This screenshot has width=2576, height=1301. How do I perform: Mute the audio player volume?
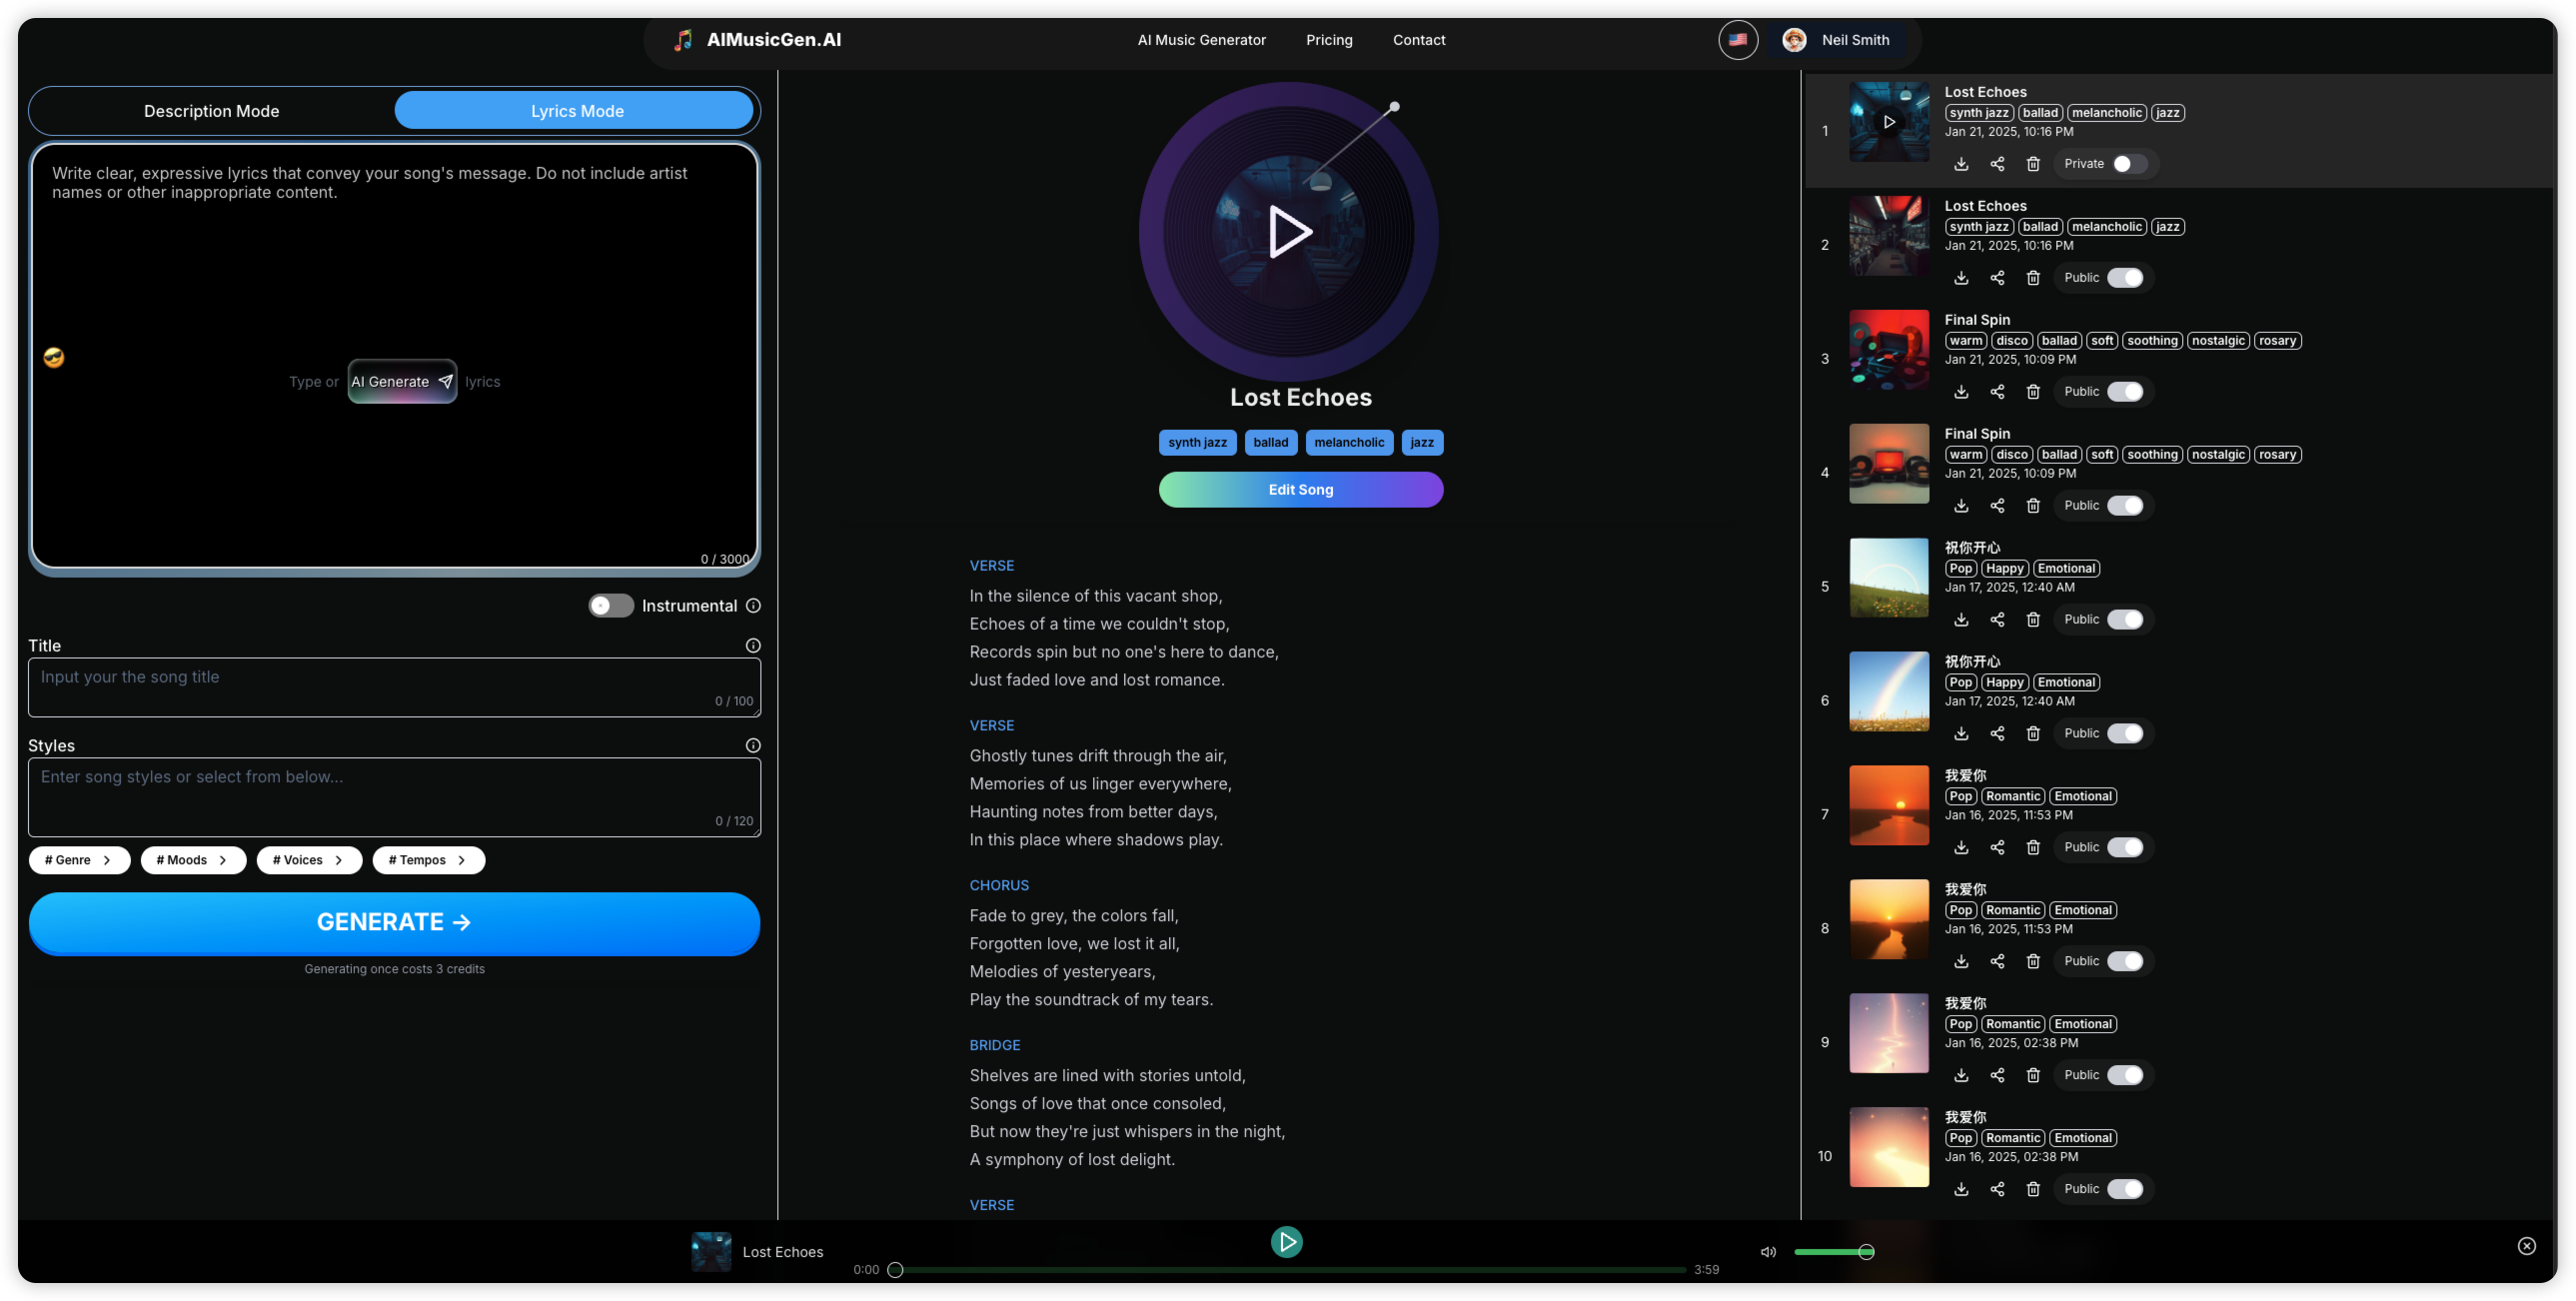pyautogui.click(x=1769, y=1252)
